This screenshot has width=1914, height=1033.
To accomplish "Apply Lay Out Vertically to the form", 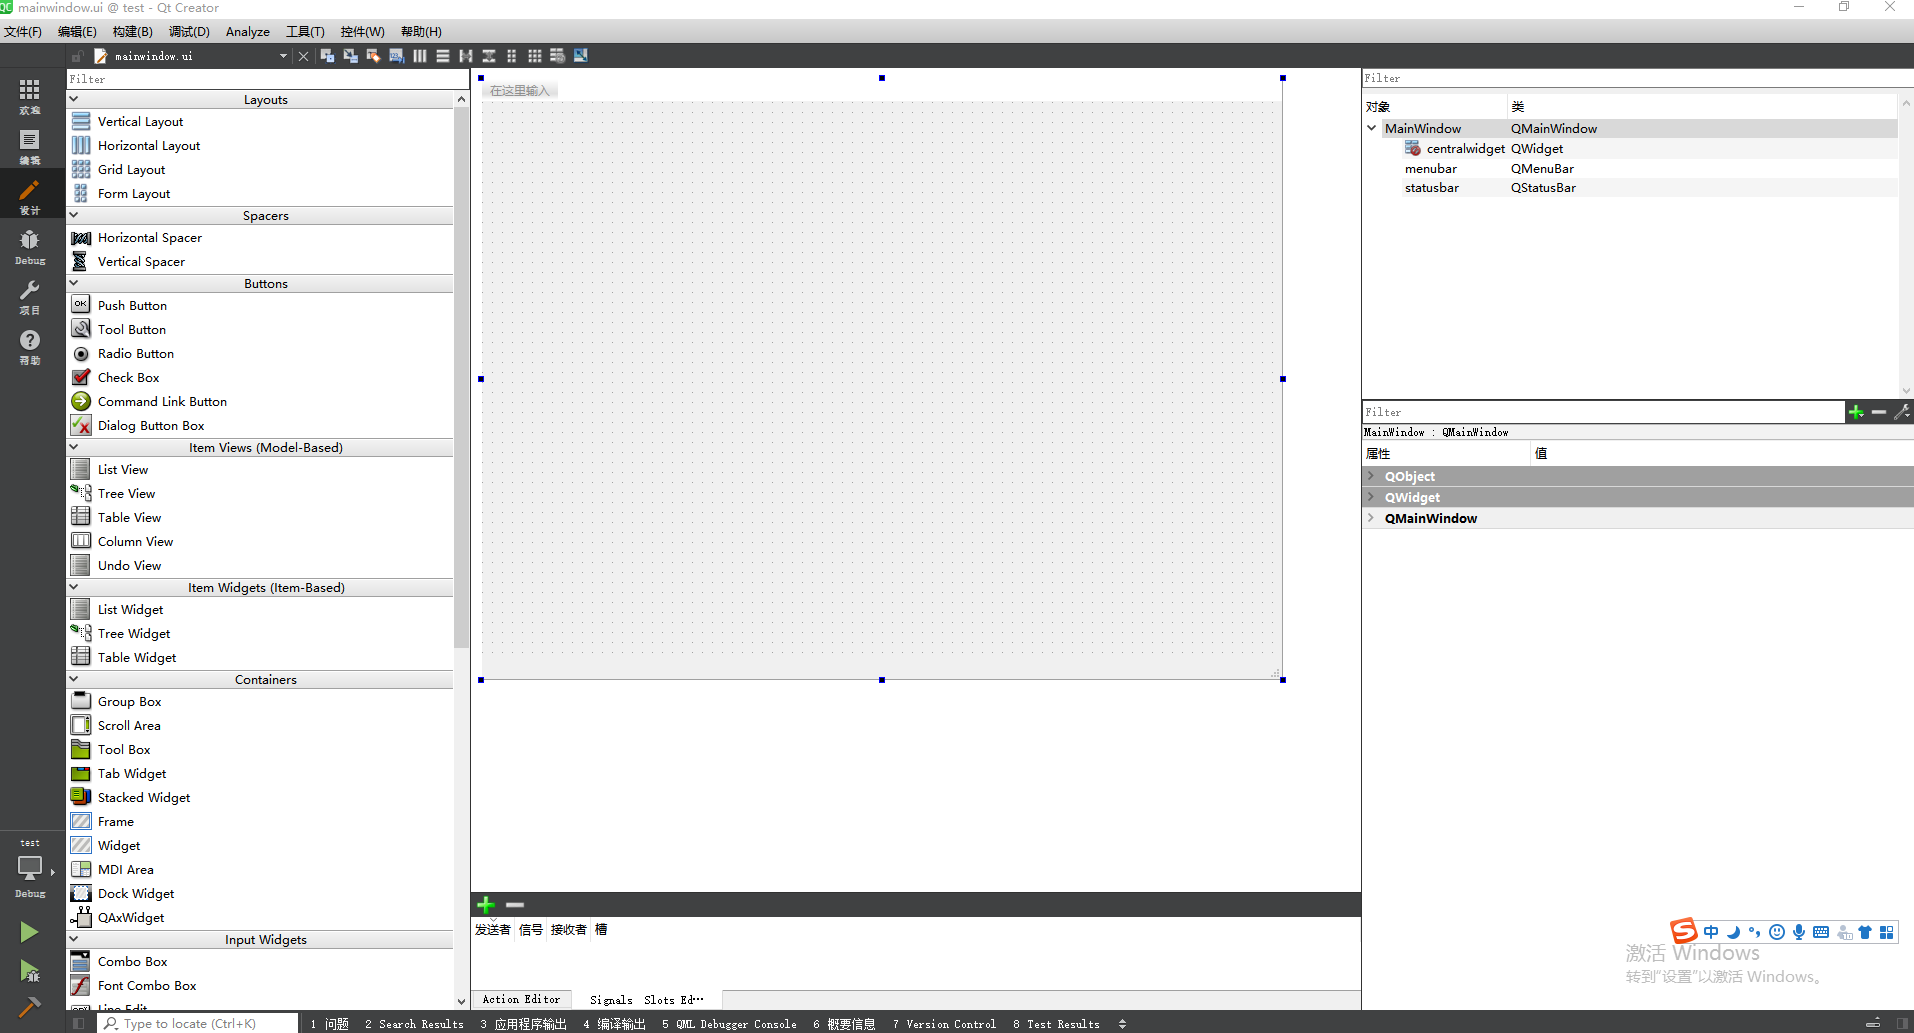I will [x=442, y=55].
